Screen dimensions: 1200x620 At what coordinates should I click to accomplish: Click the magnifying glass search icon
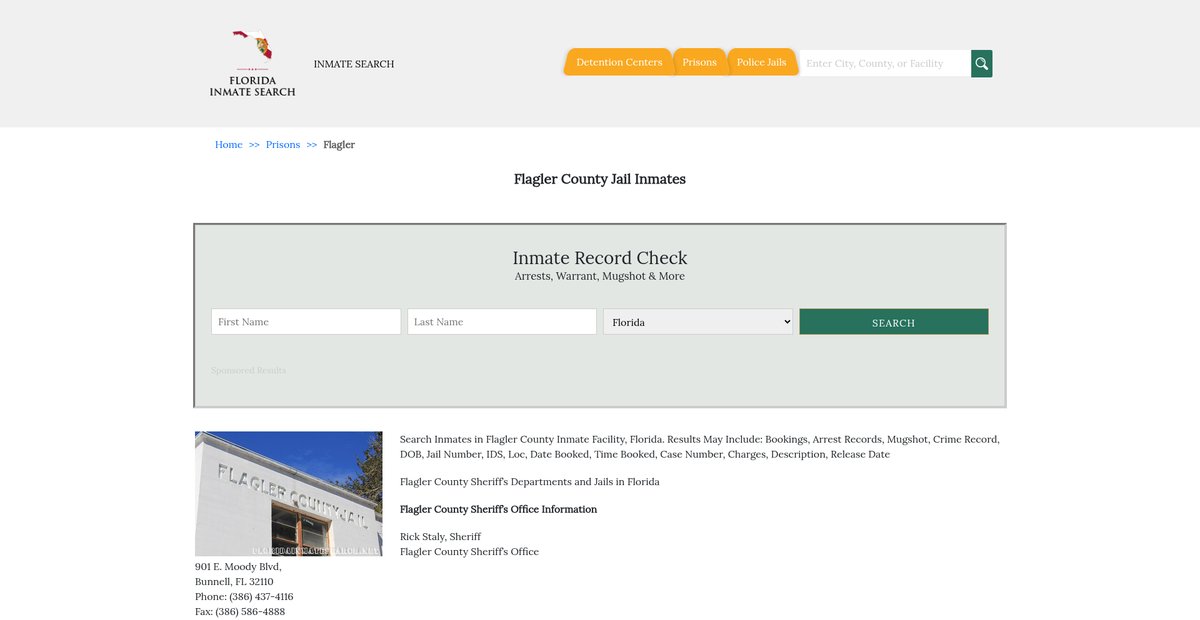pos(982,63)
